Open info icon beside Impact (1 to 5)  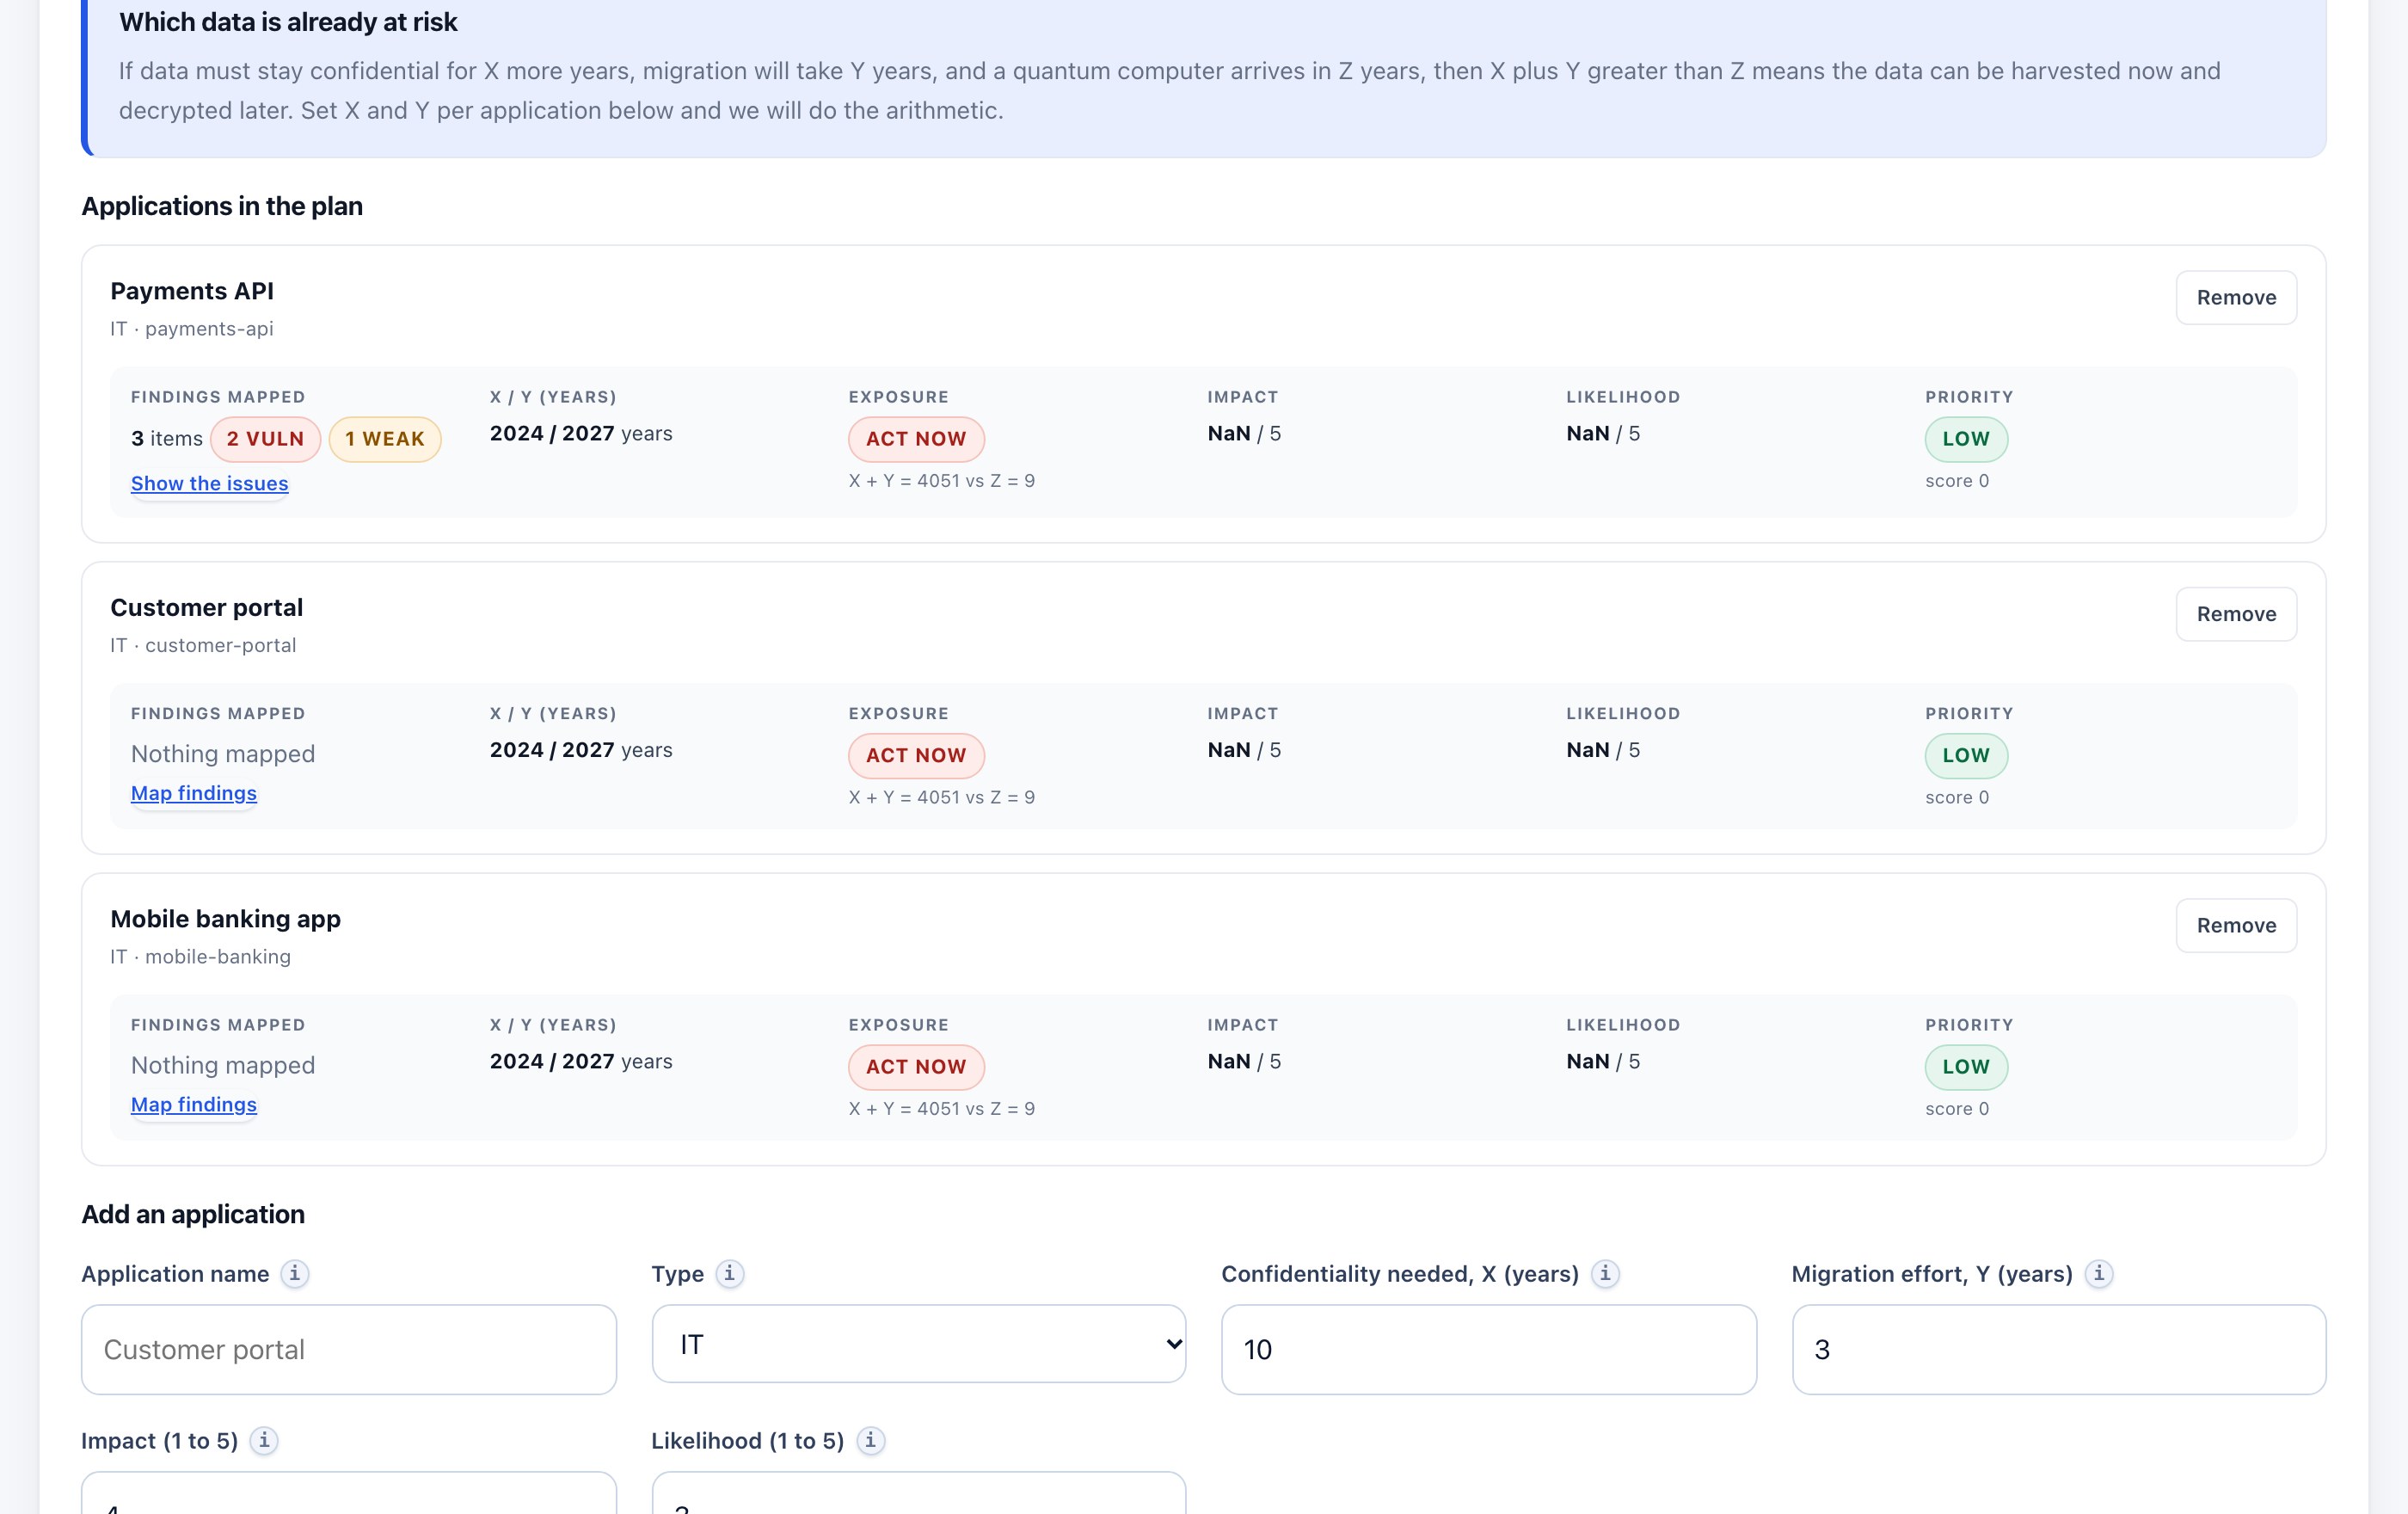(x=264, y=1440)
